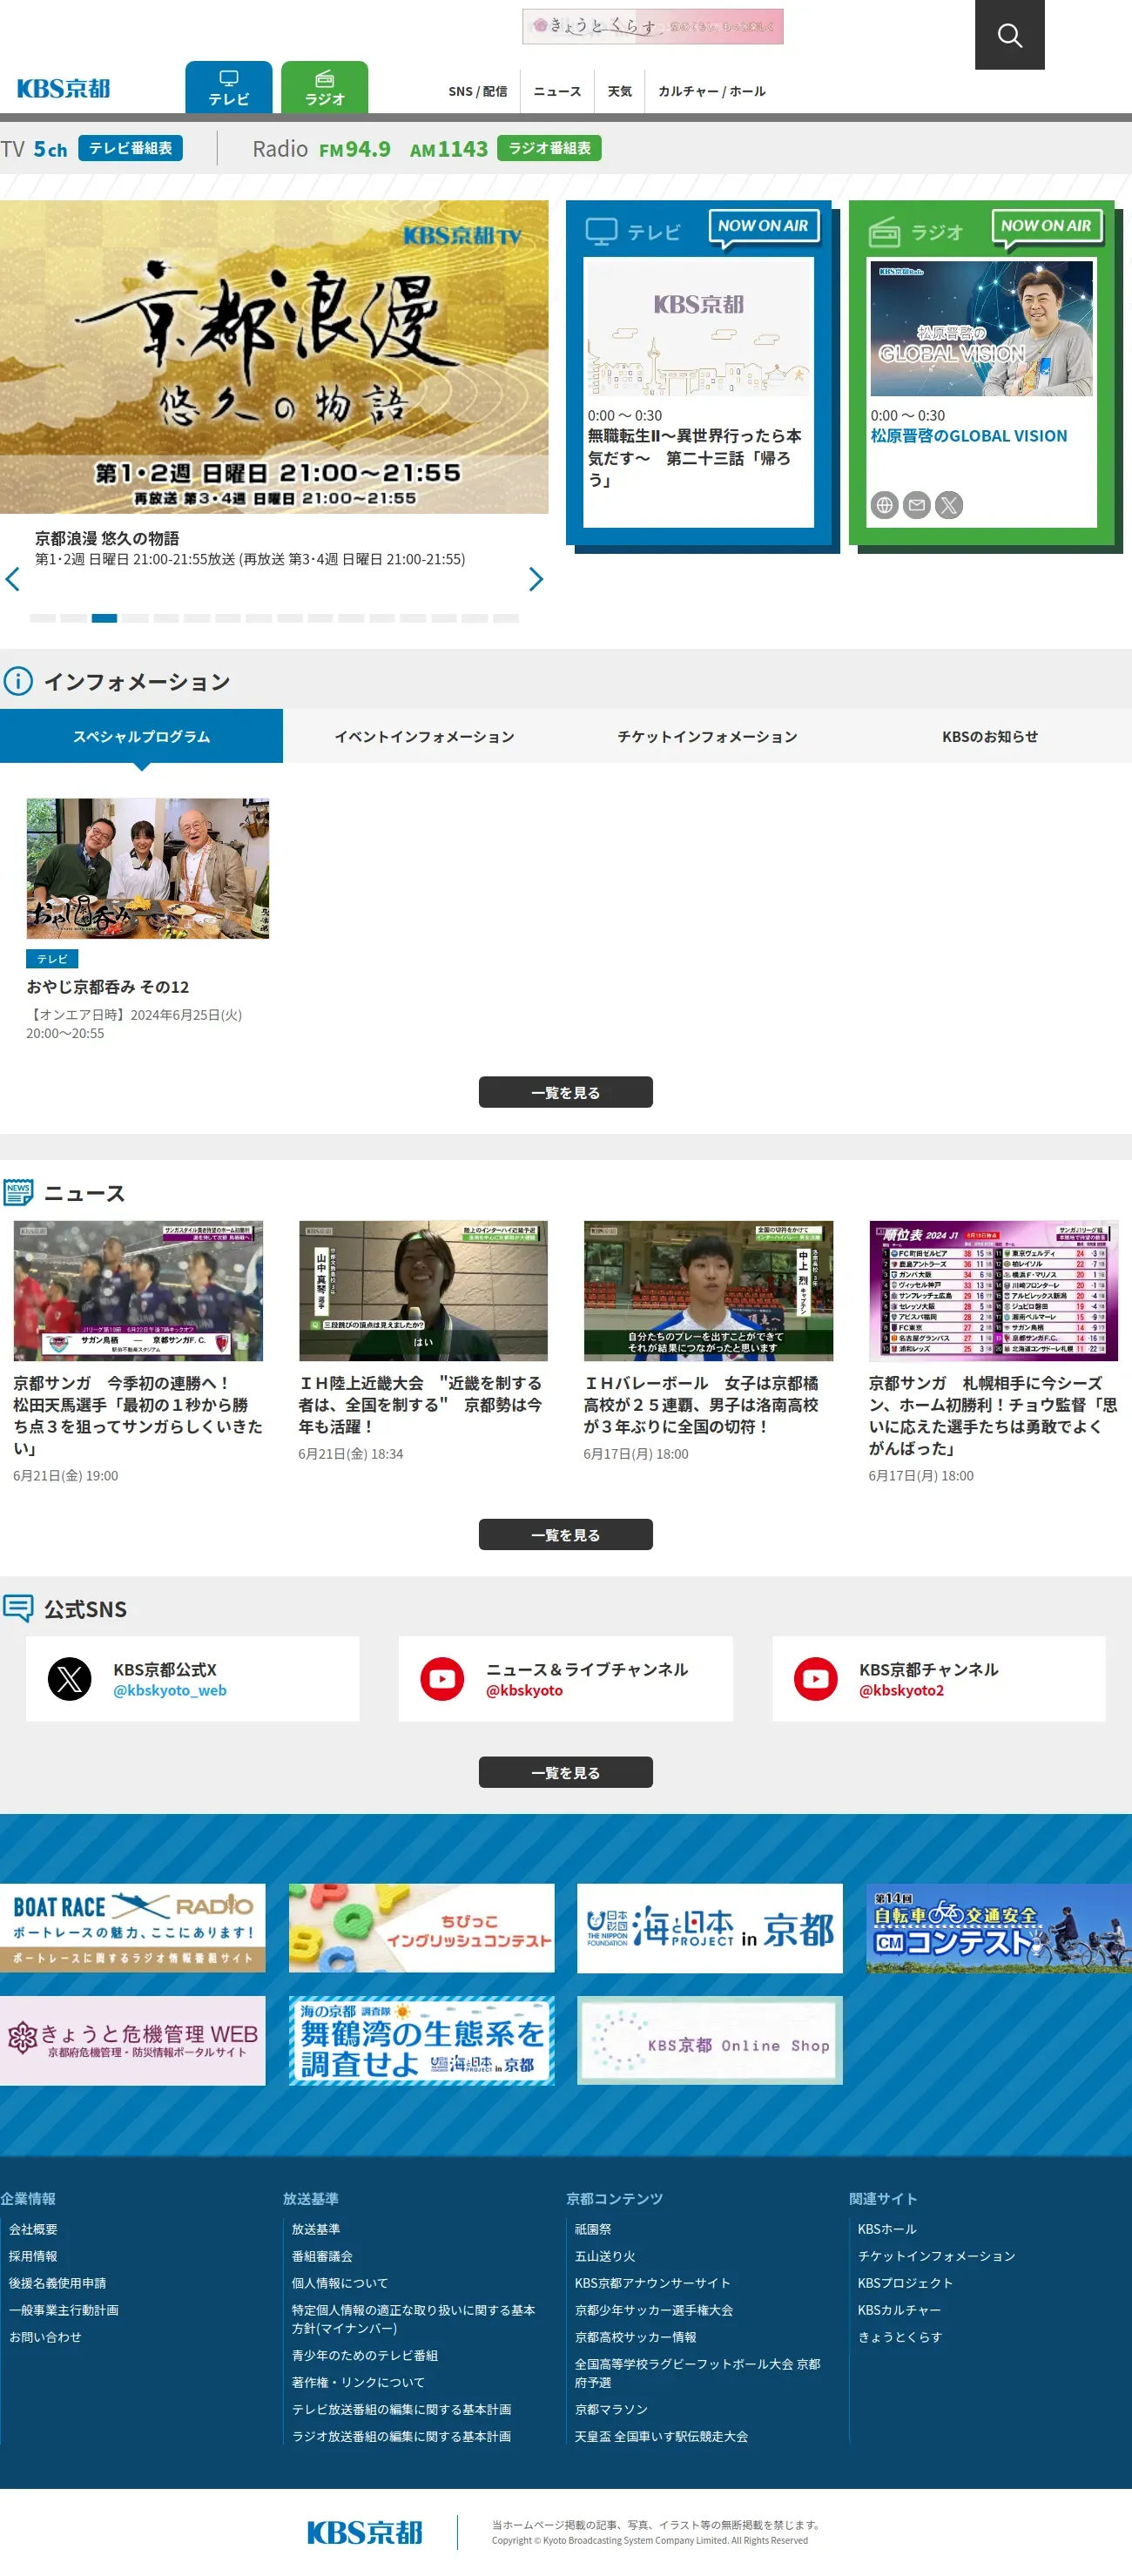Open the おやじ京都呑み その12 title
1132x2576 pixels.
click(107, 987)
